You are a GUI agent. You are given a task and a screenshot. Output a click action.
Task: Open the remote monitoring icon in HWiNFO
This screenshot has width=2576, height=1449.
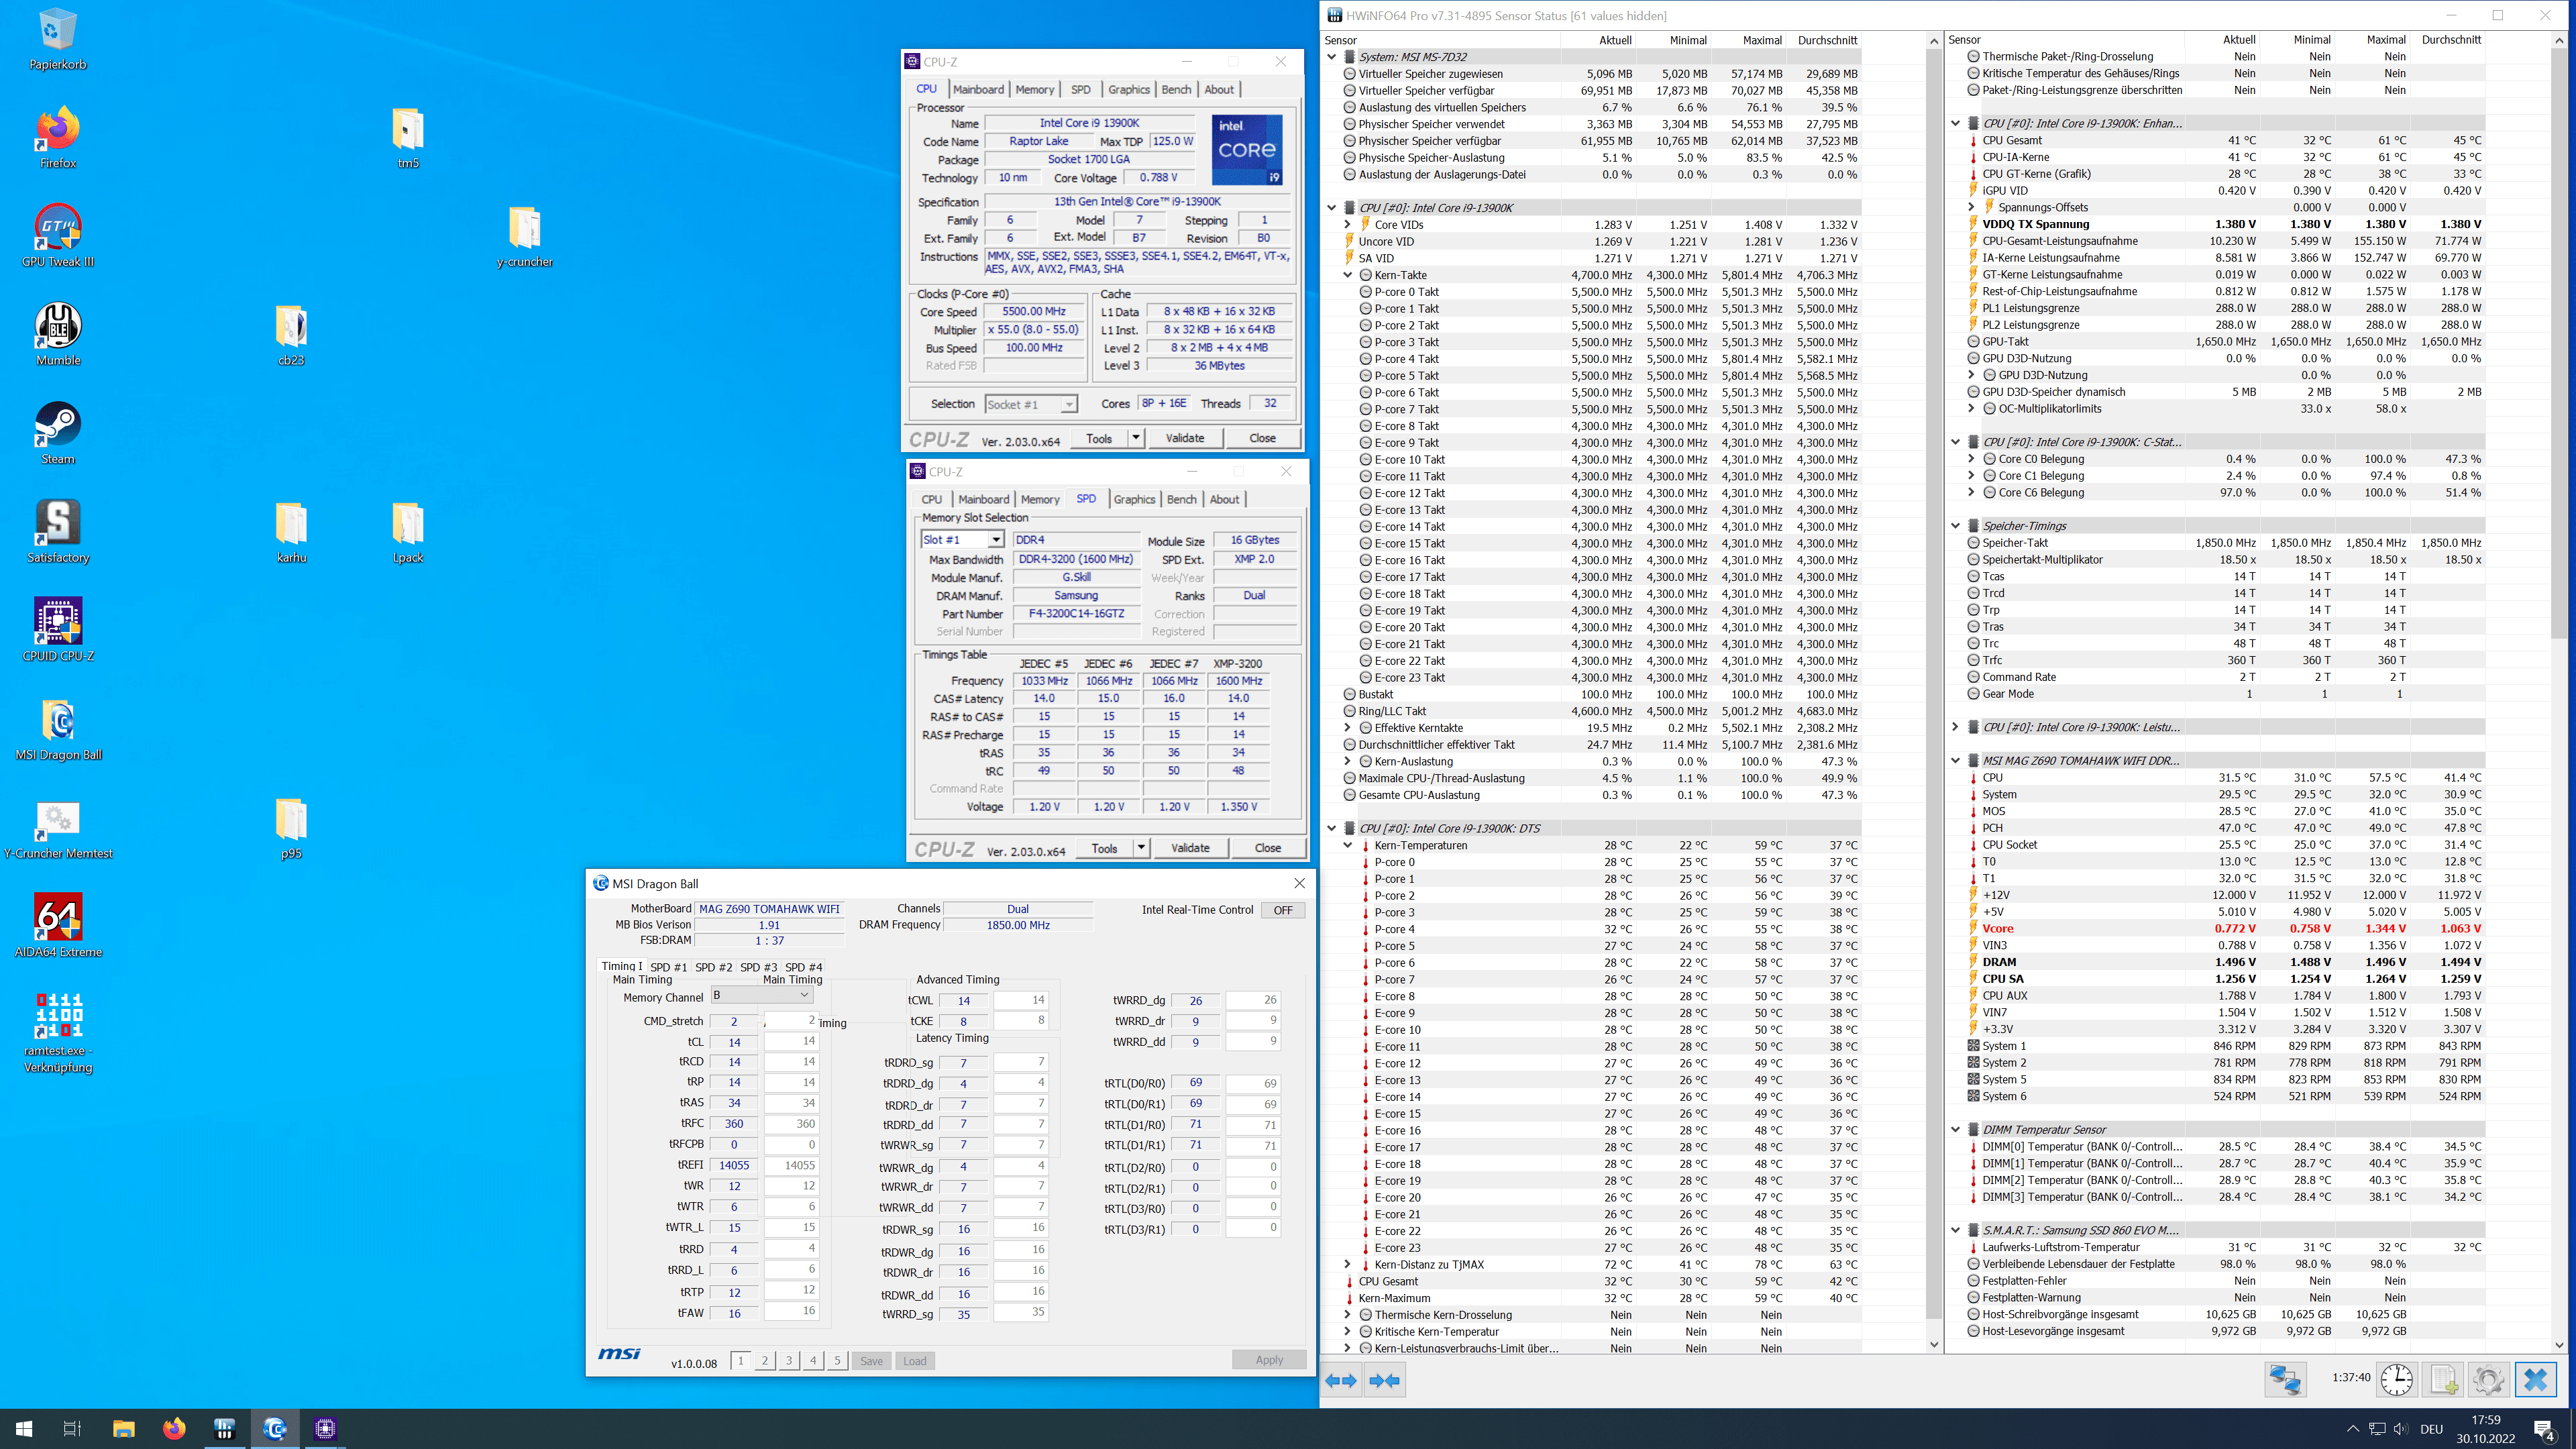2285,1380
